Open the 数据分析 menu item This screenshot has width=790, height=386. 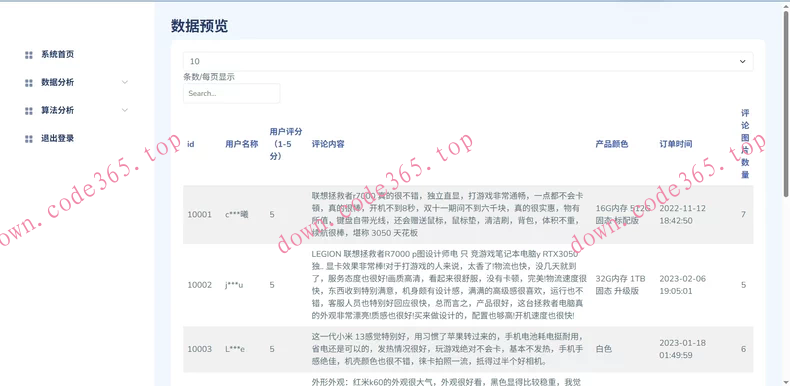tap(57, 82)
